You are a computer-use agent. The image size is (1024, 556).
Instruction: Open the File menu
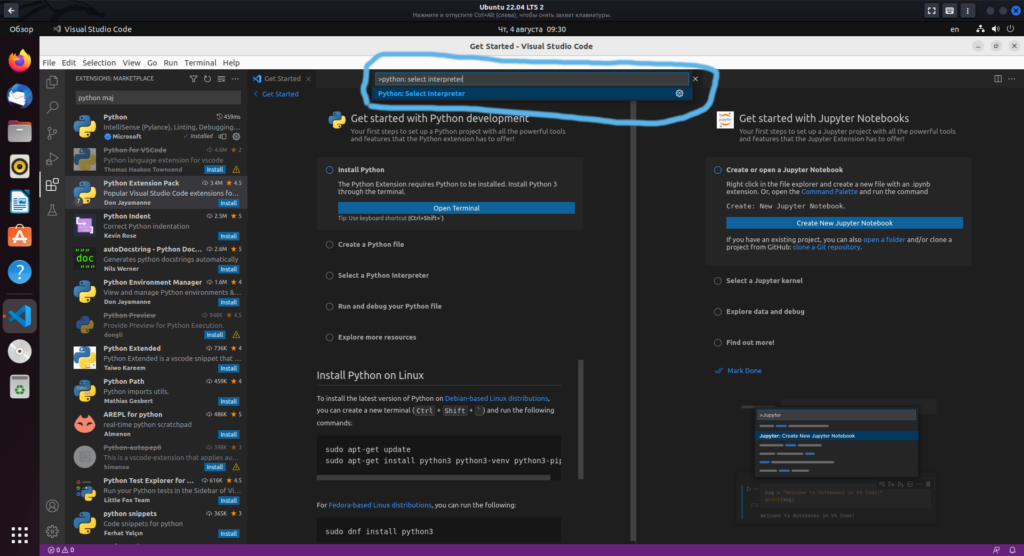(49, 63)
